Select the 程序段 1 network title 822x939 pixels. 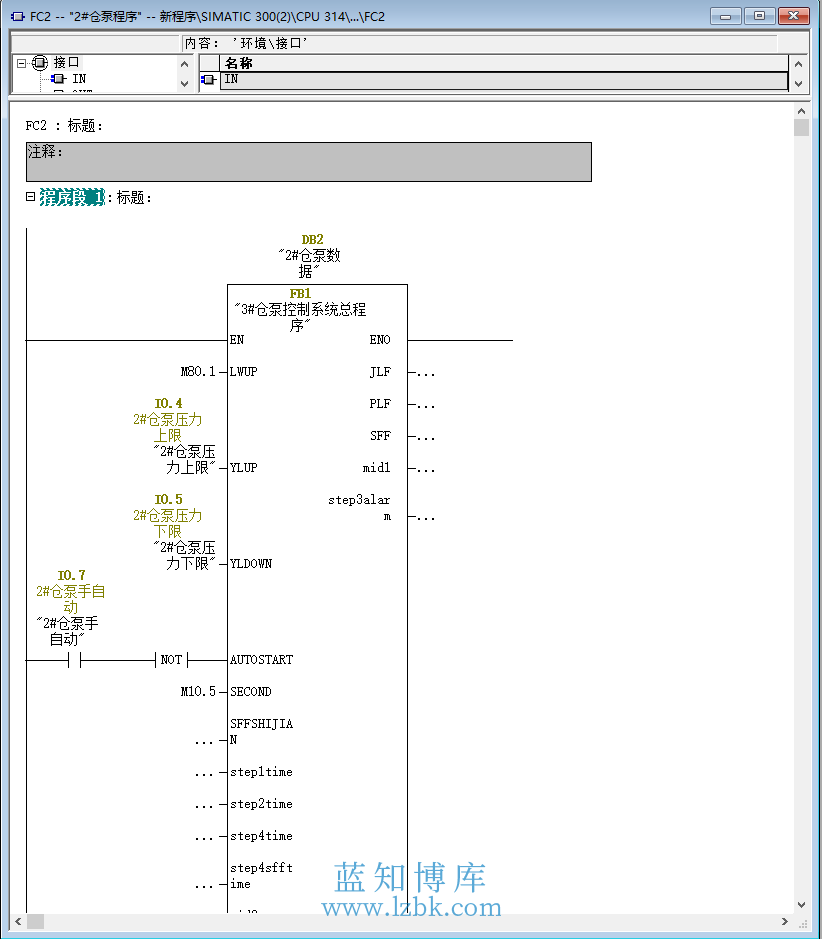72,197
